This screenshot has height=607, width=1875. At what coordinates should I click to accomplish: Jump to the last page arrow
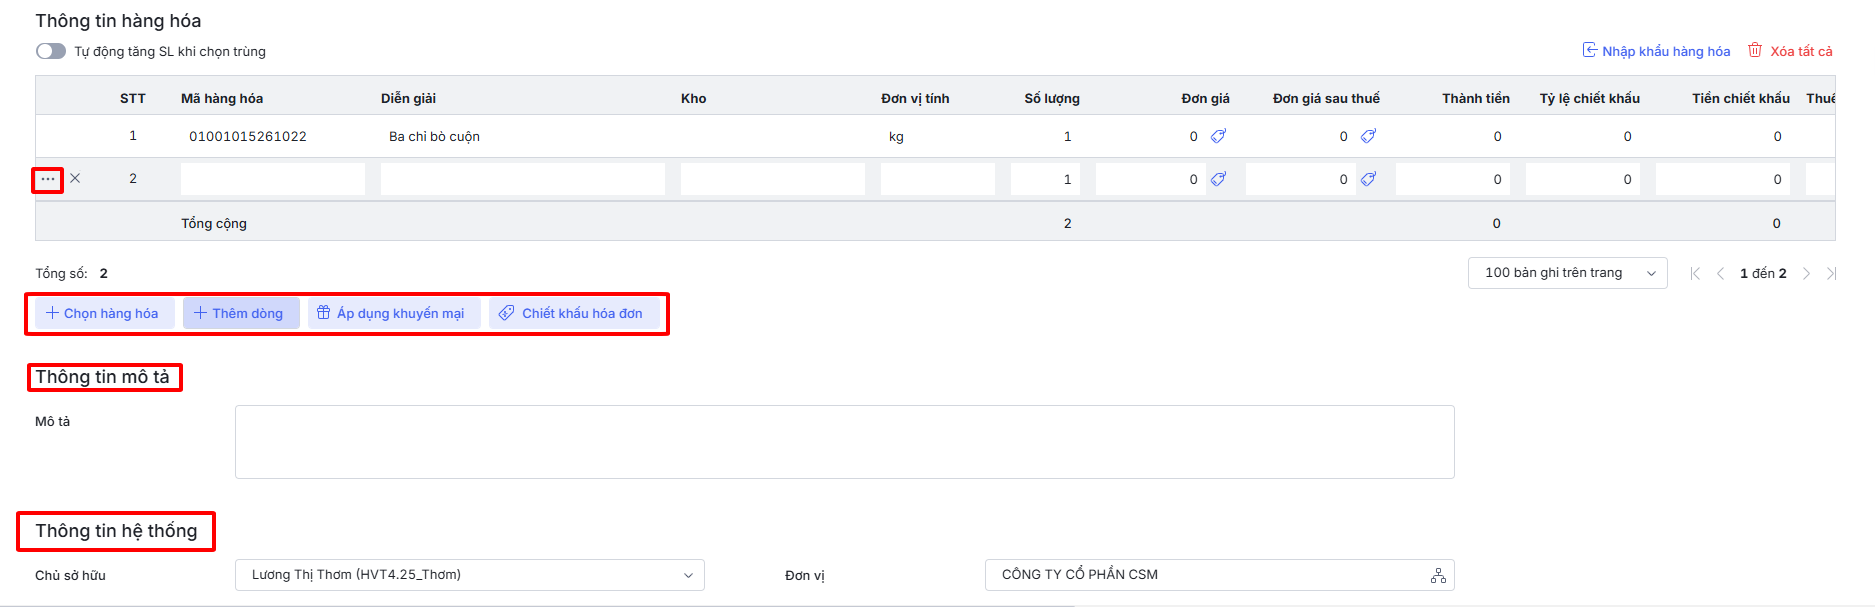[x=1830, y=274]
